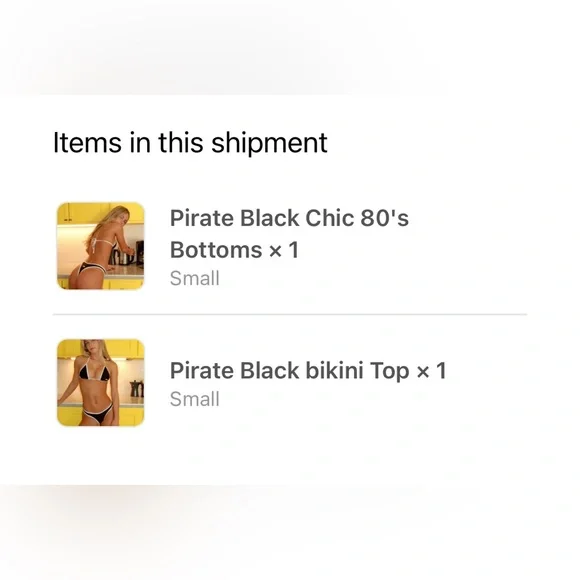
Task: Click the 80's text in the first item name
Action: (x=385, y=218)
